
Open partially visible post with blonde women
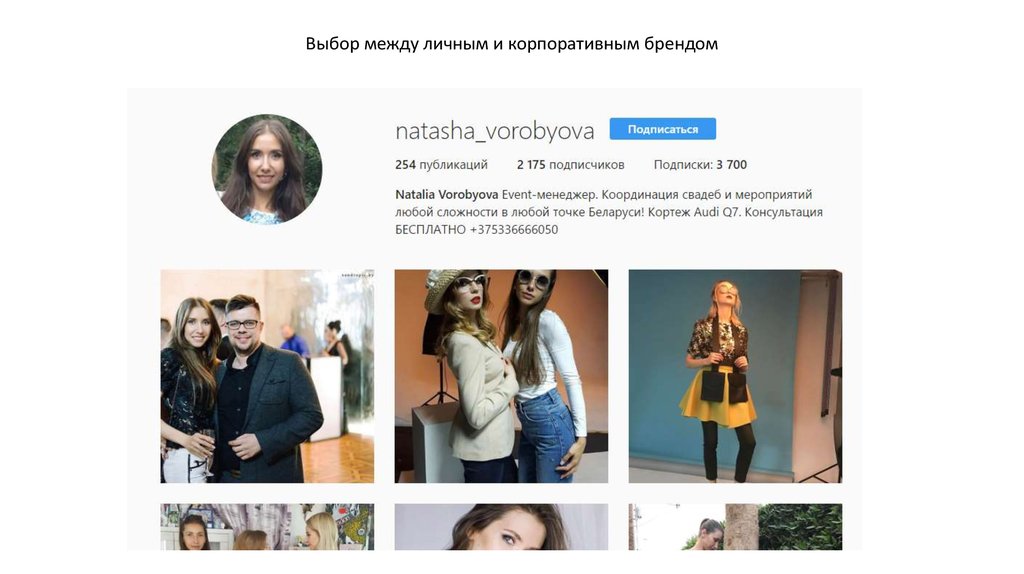coord(267,526)
